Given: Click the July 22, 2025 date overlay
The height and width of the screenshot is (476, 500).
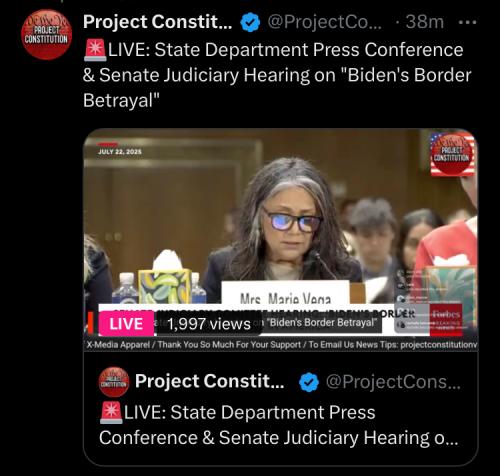Looking at the screenshot, I should pos(120,152).
